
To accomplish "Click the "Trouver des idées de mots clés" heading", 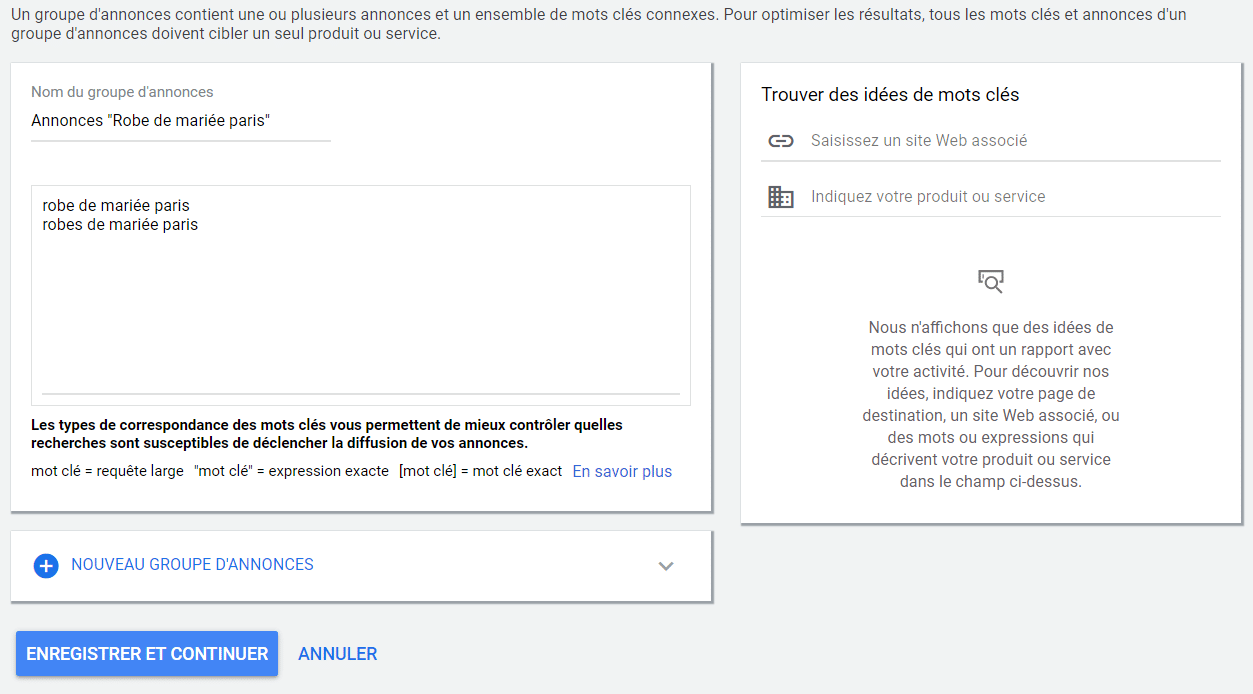I will pos(890,95).
